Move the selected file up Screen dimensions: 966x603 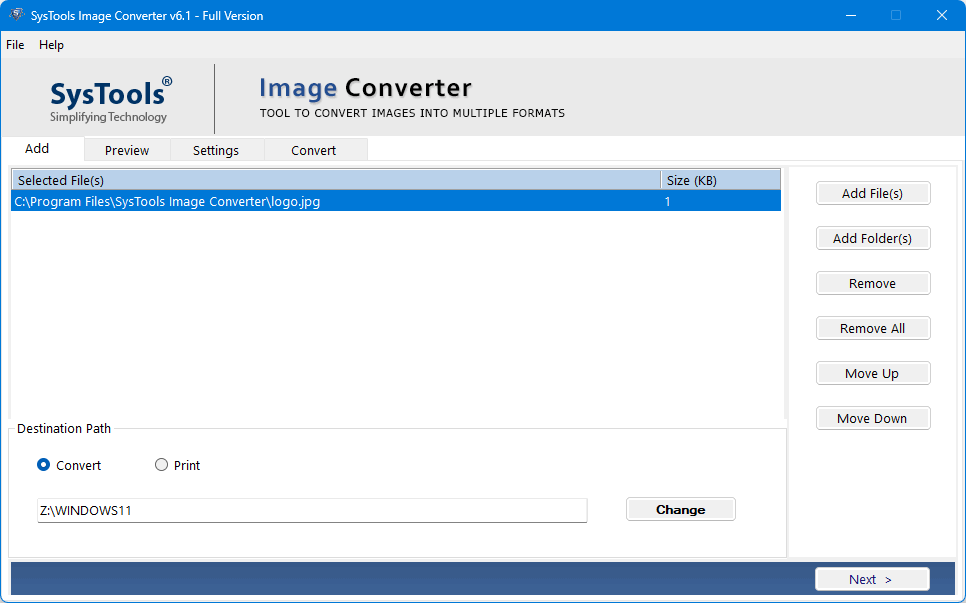click(873, 373)
